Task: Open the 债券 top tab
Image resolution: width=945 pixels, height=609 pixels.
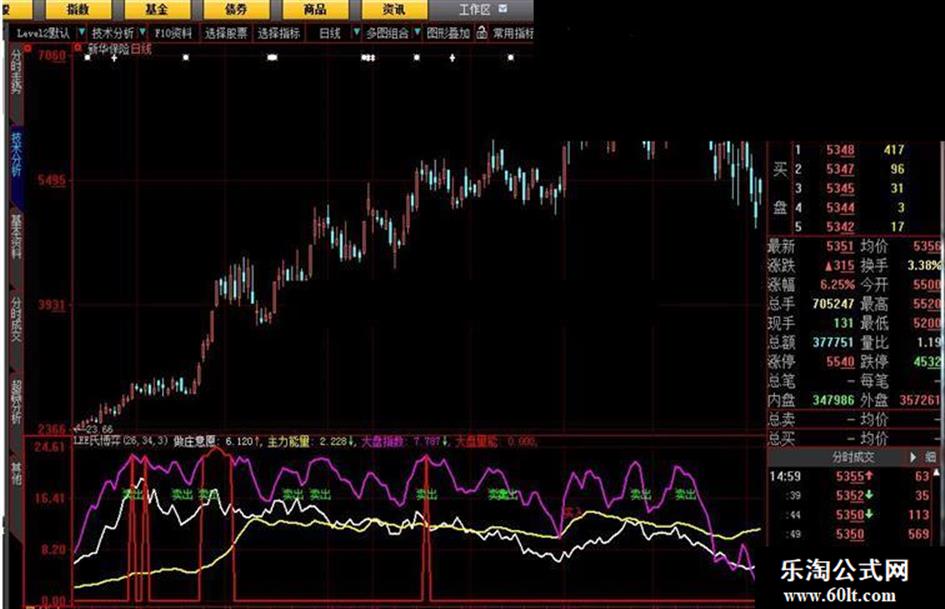Action: pyautogui.click(x=236, y=9)
